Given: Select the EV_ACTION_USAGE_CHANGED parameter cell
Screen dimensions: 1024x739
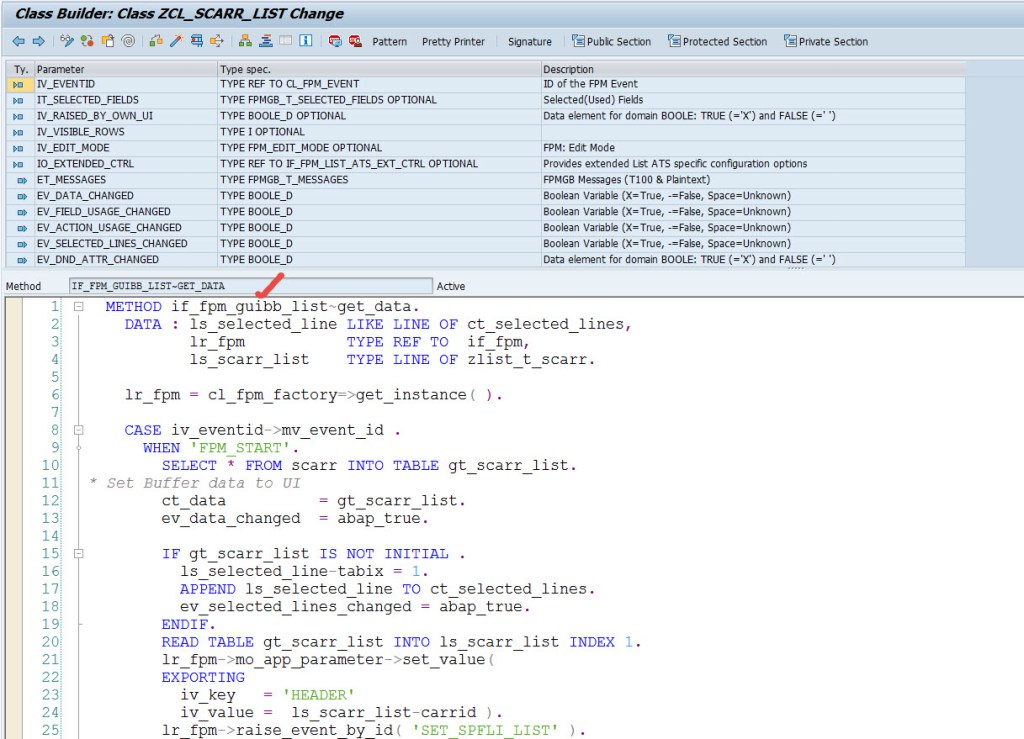Looking at the screenshot, I should [x=125, y=228].
